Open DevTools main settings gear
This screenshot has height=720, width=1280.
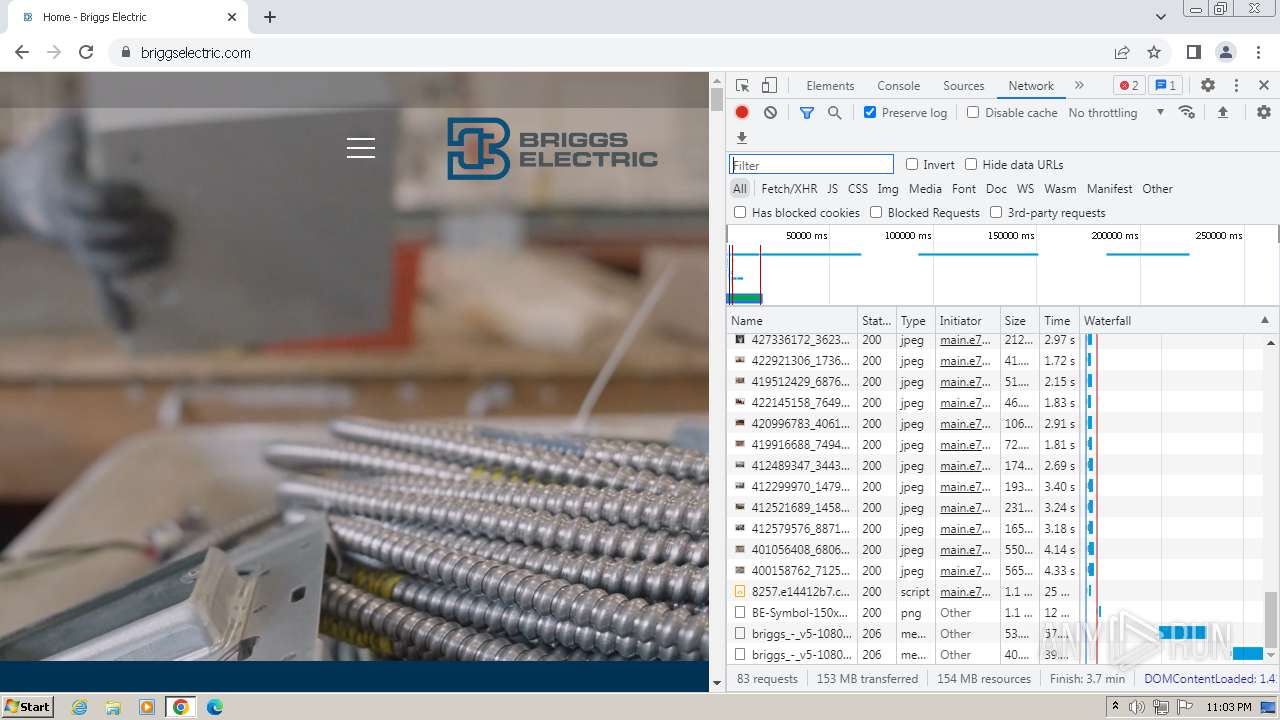click(1208, 86)
